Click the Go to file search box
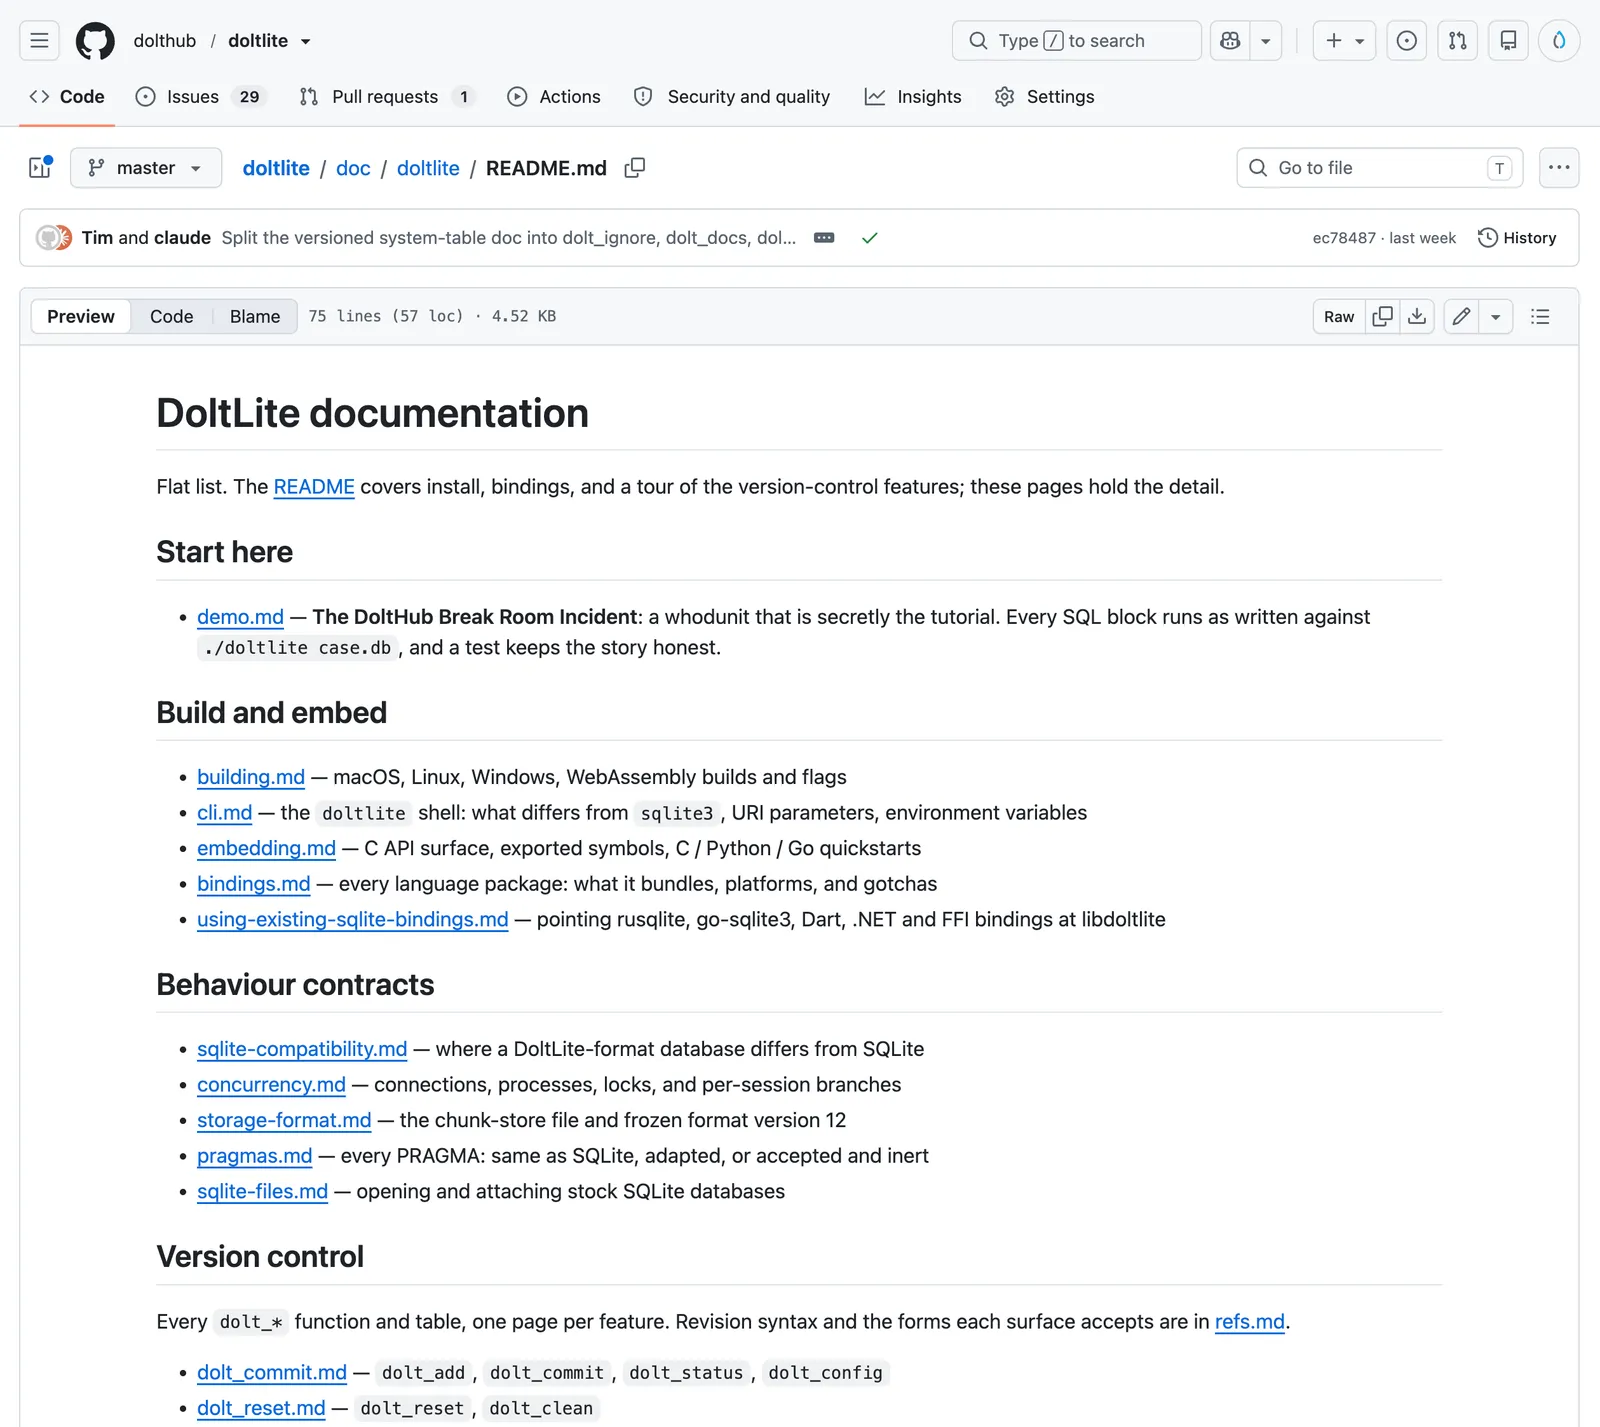Image resolution: width=1600 pixels, height=1427 pixels. (x=1380, y=168)
